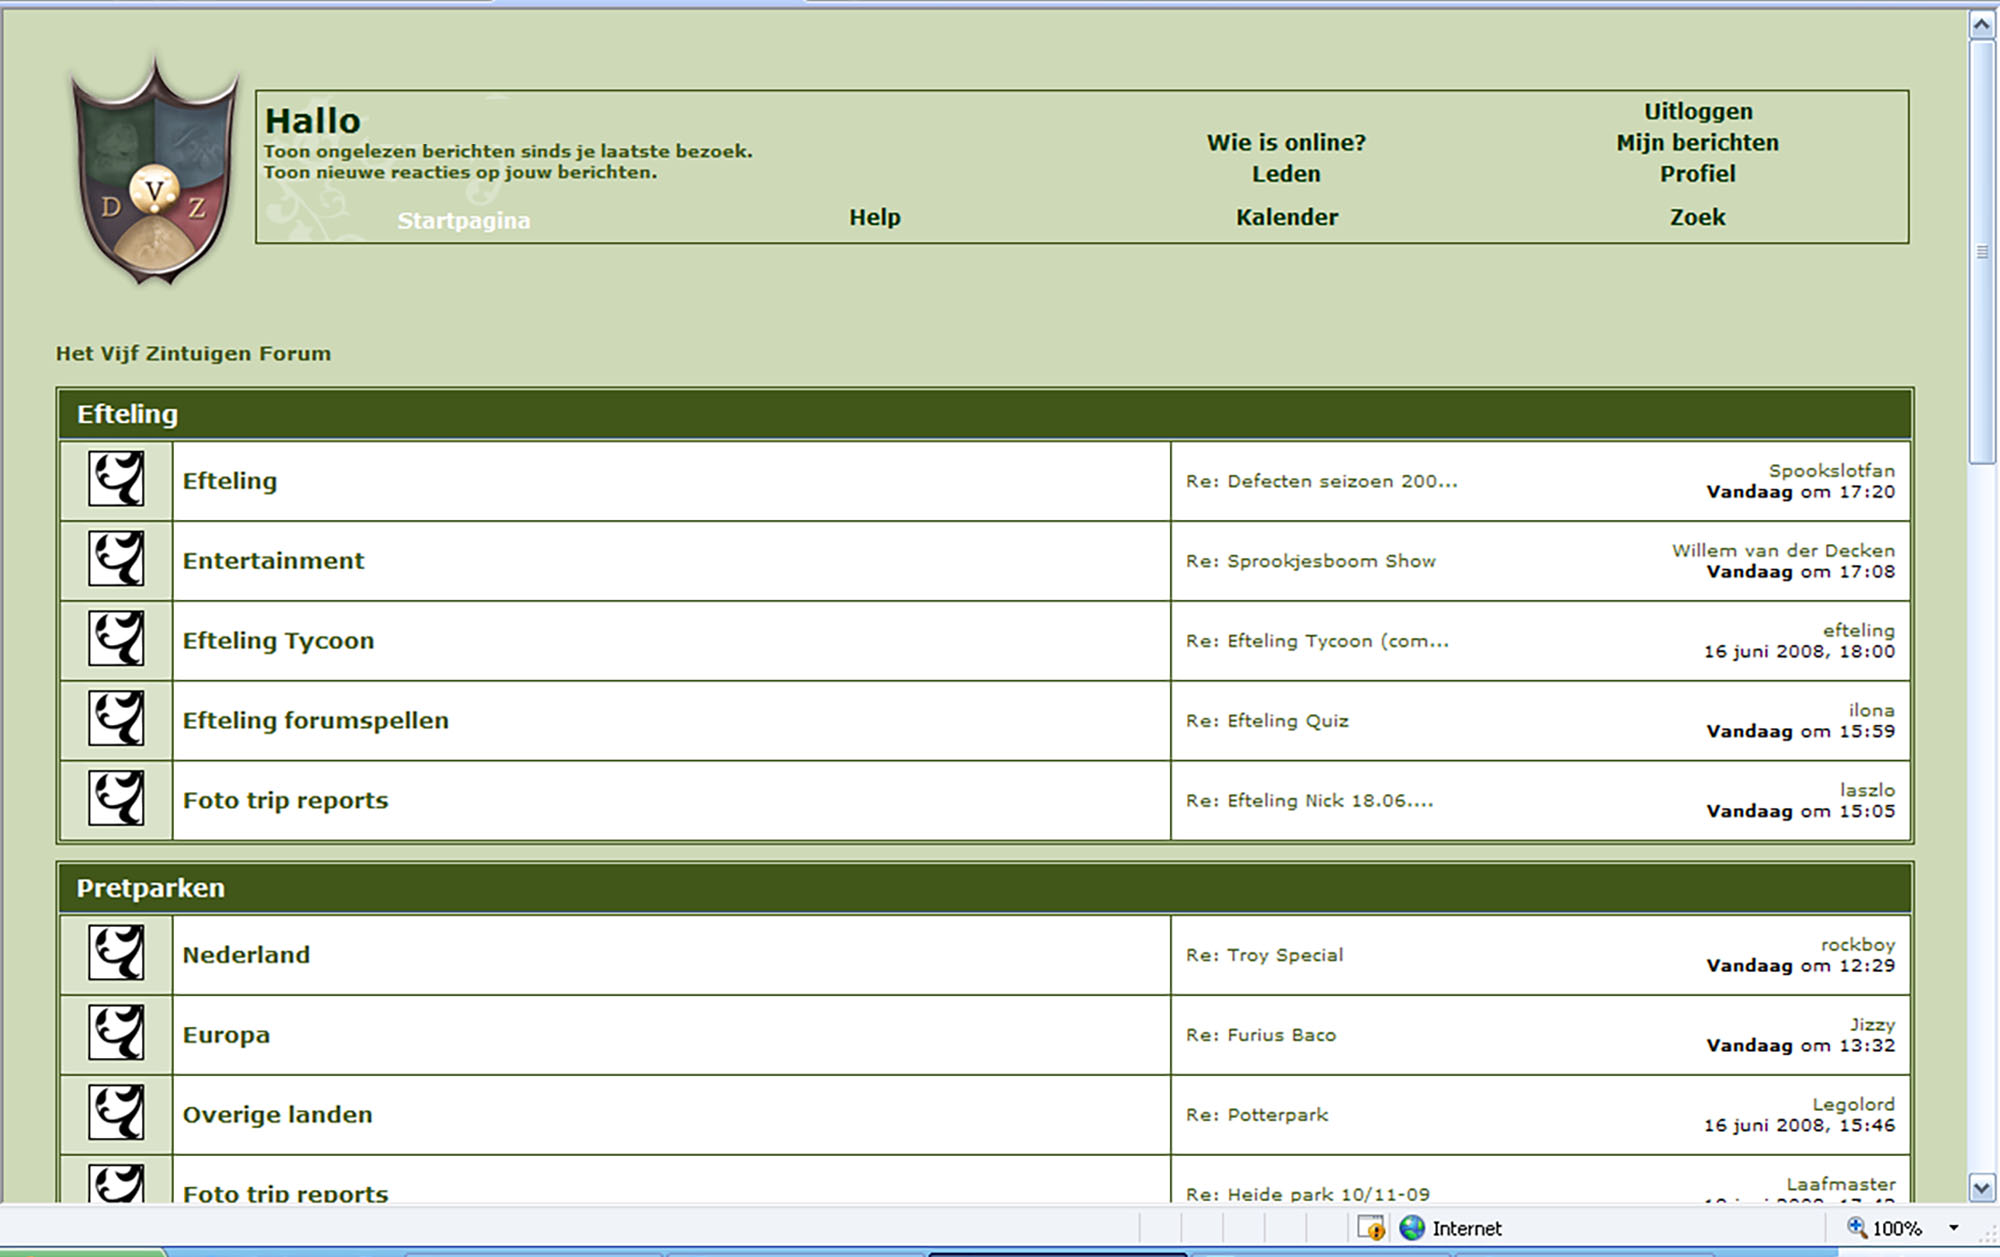
Task: View Jizzy's profile
Action: pos(1872,1024)
